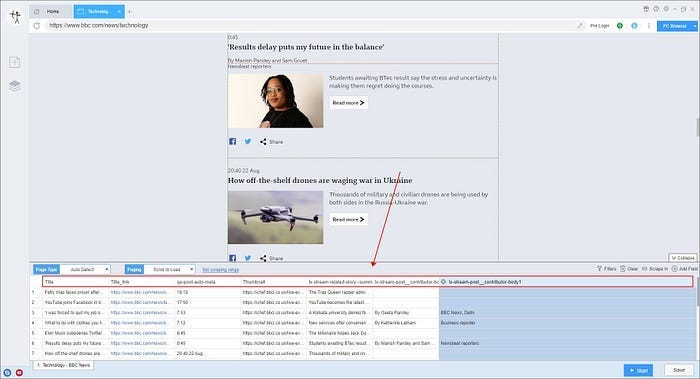
Task: Click the woman's portrait thumbnail
Action: tap(275, 101)
